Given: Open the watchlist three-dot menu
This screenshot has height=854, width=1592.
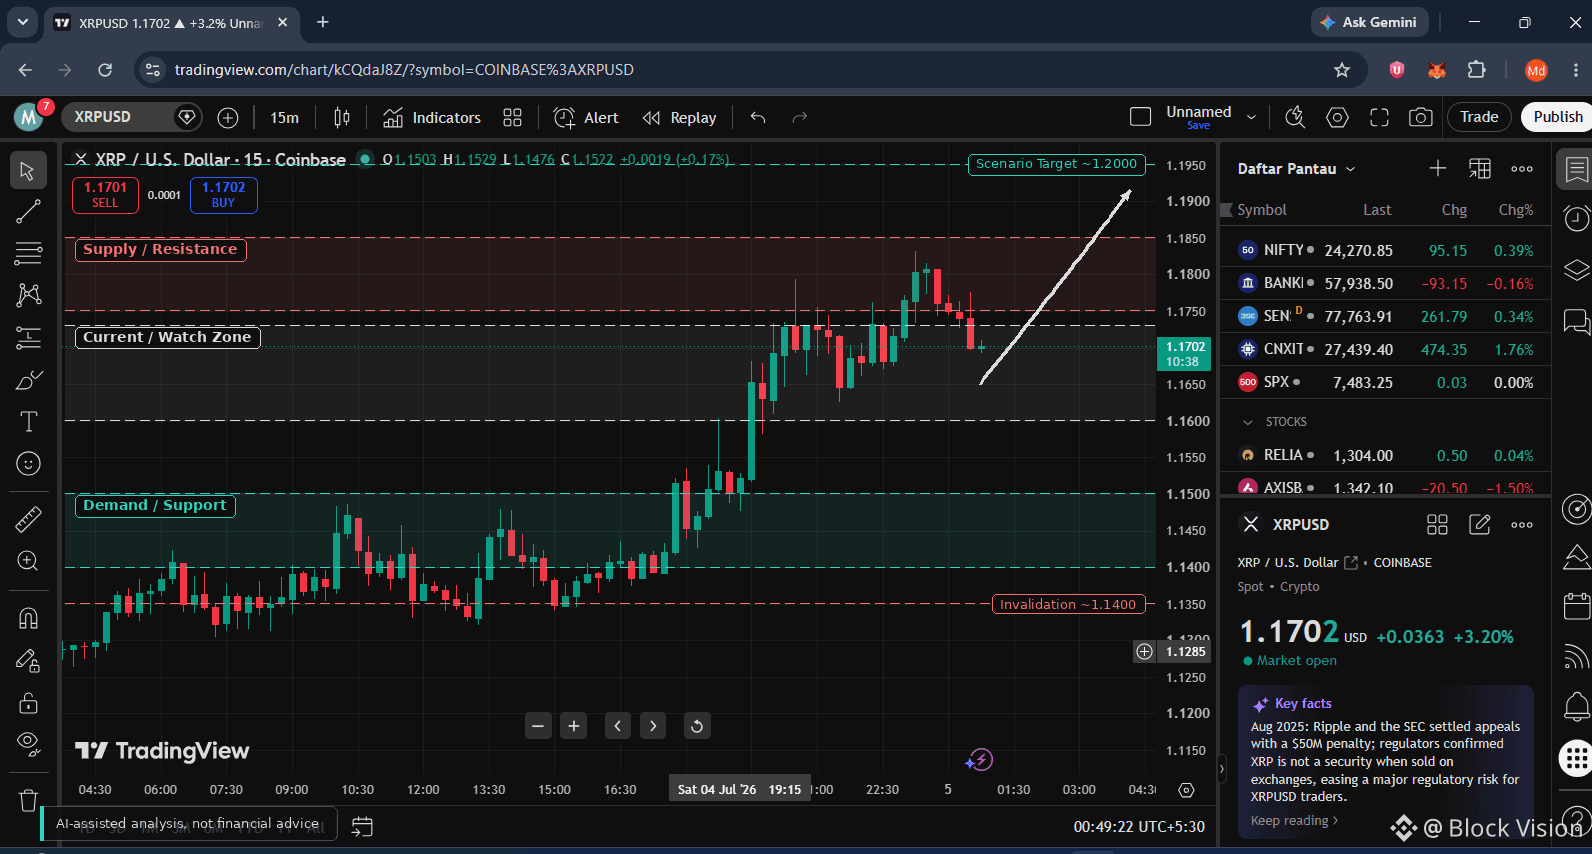Looking at the screenshot, I should pos(1522,168).
